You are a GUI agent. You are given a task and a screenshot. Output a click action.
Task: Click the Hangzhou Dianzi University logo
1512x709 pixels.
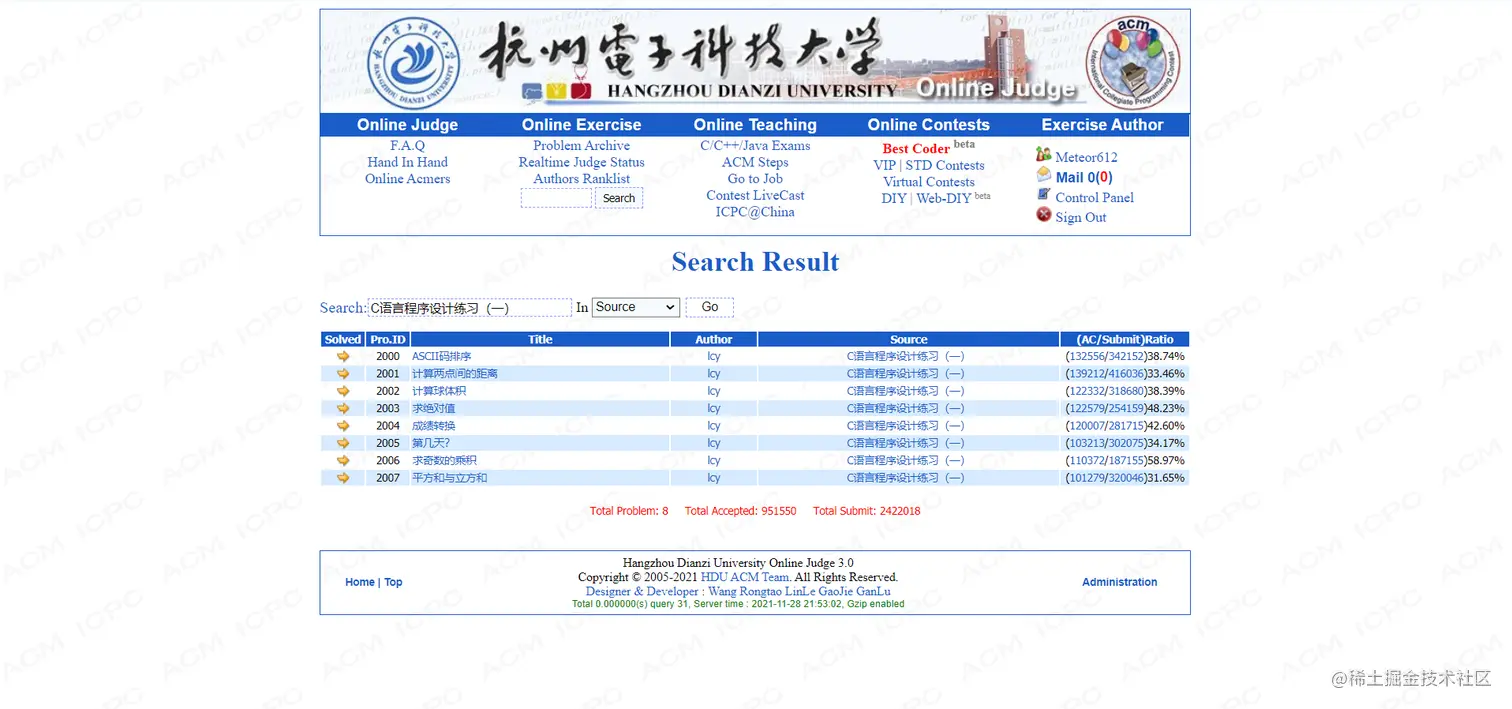click(414, 64)
